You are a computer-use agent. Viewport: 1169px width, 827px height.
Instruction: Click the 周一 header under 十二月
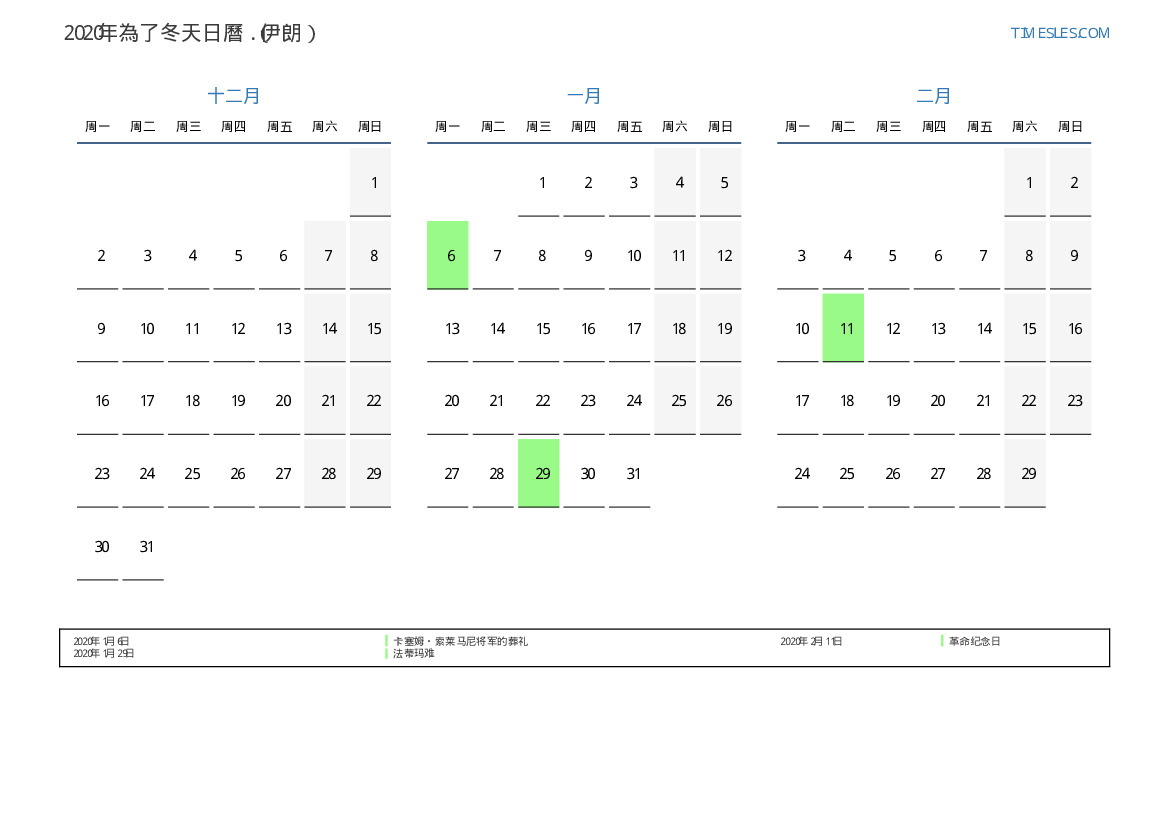point(98,126)
